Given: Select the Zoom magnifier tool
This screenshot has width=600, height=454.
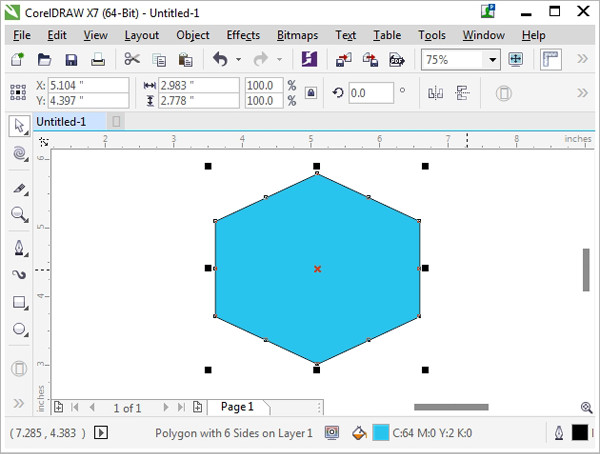Looking at the screenshot, I should (x=19, y=214).
